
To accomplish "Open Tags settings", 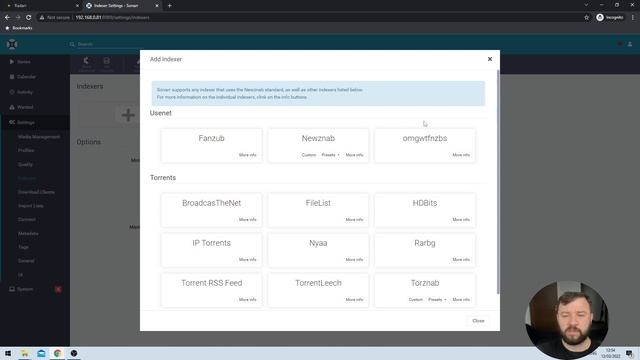I will (23, 247).
